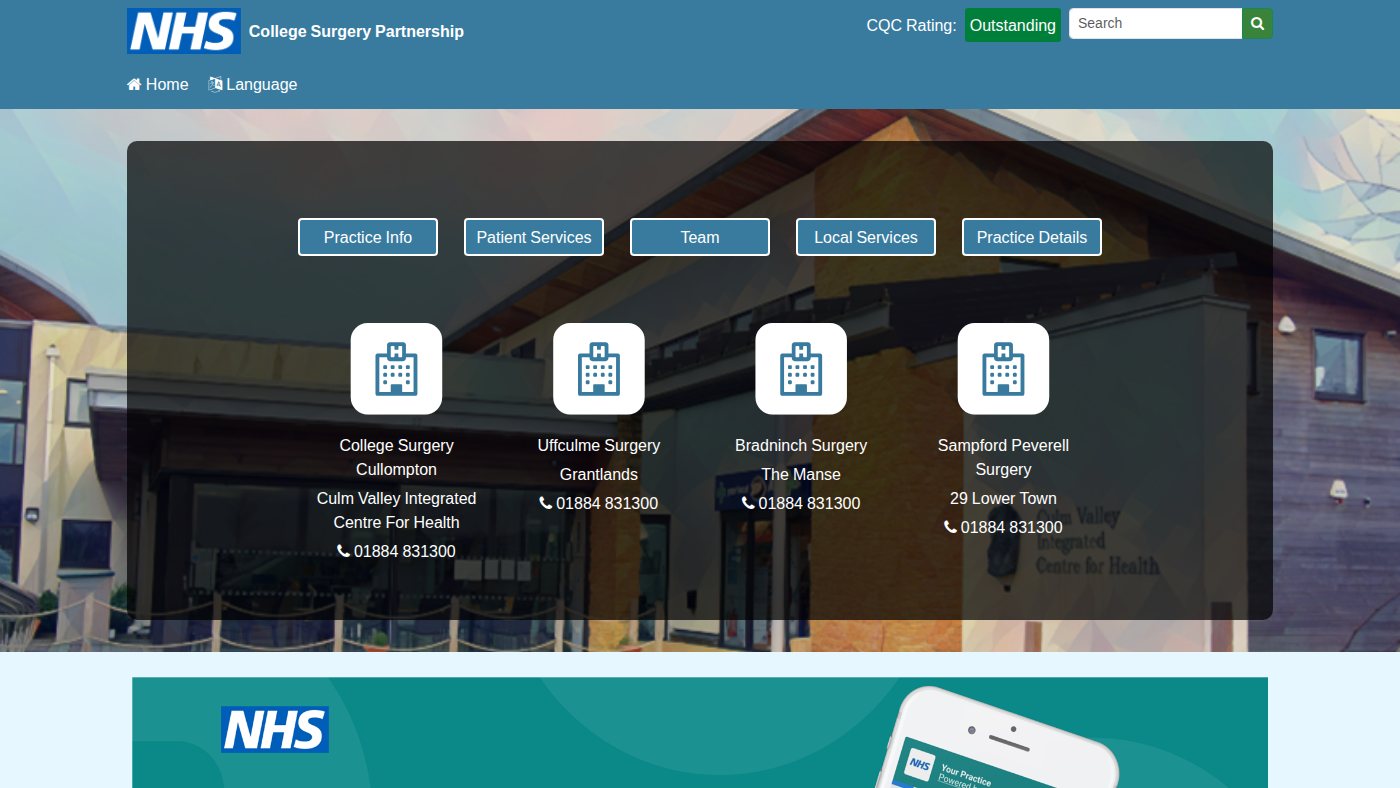This screenshot has width=1400, height=788.
Task: Open College Surgery Cullompton hospital icon
Action: [396, 369]
